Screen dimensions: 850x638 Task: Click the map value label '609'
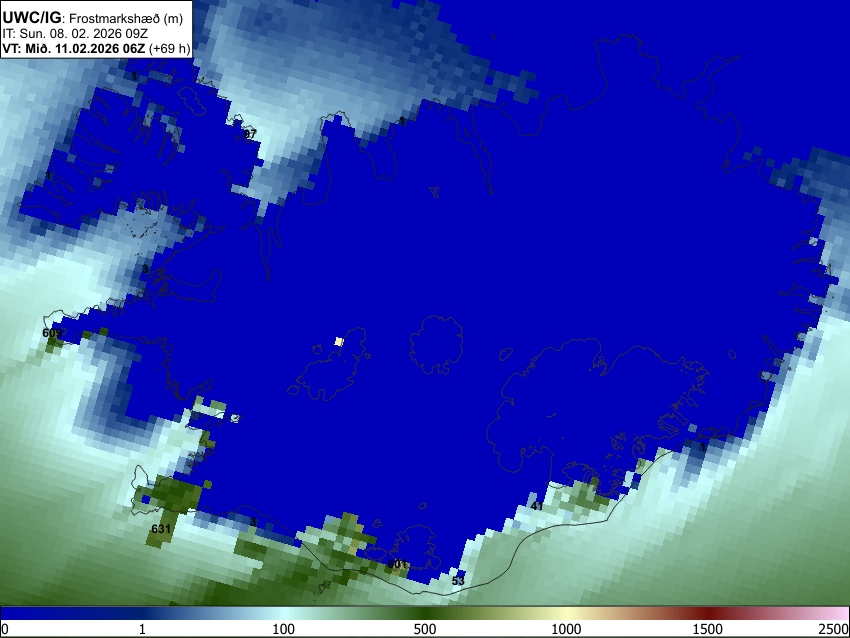pyautogui.click(x=52, y=333)
